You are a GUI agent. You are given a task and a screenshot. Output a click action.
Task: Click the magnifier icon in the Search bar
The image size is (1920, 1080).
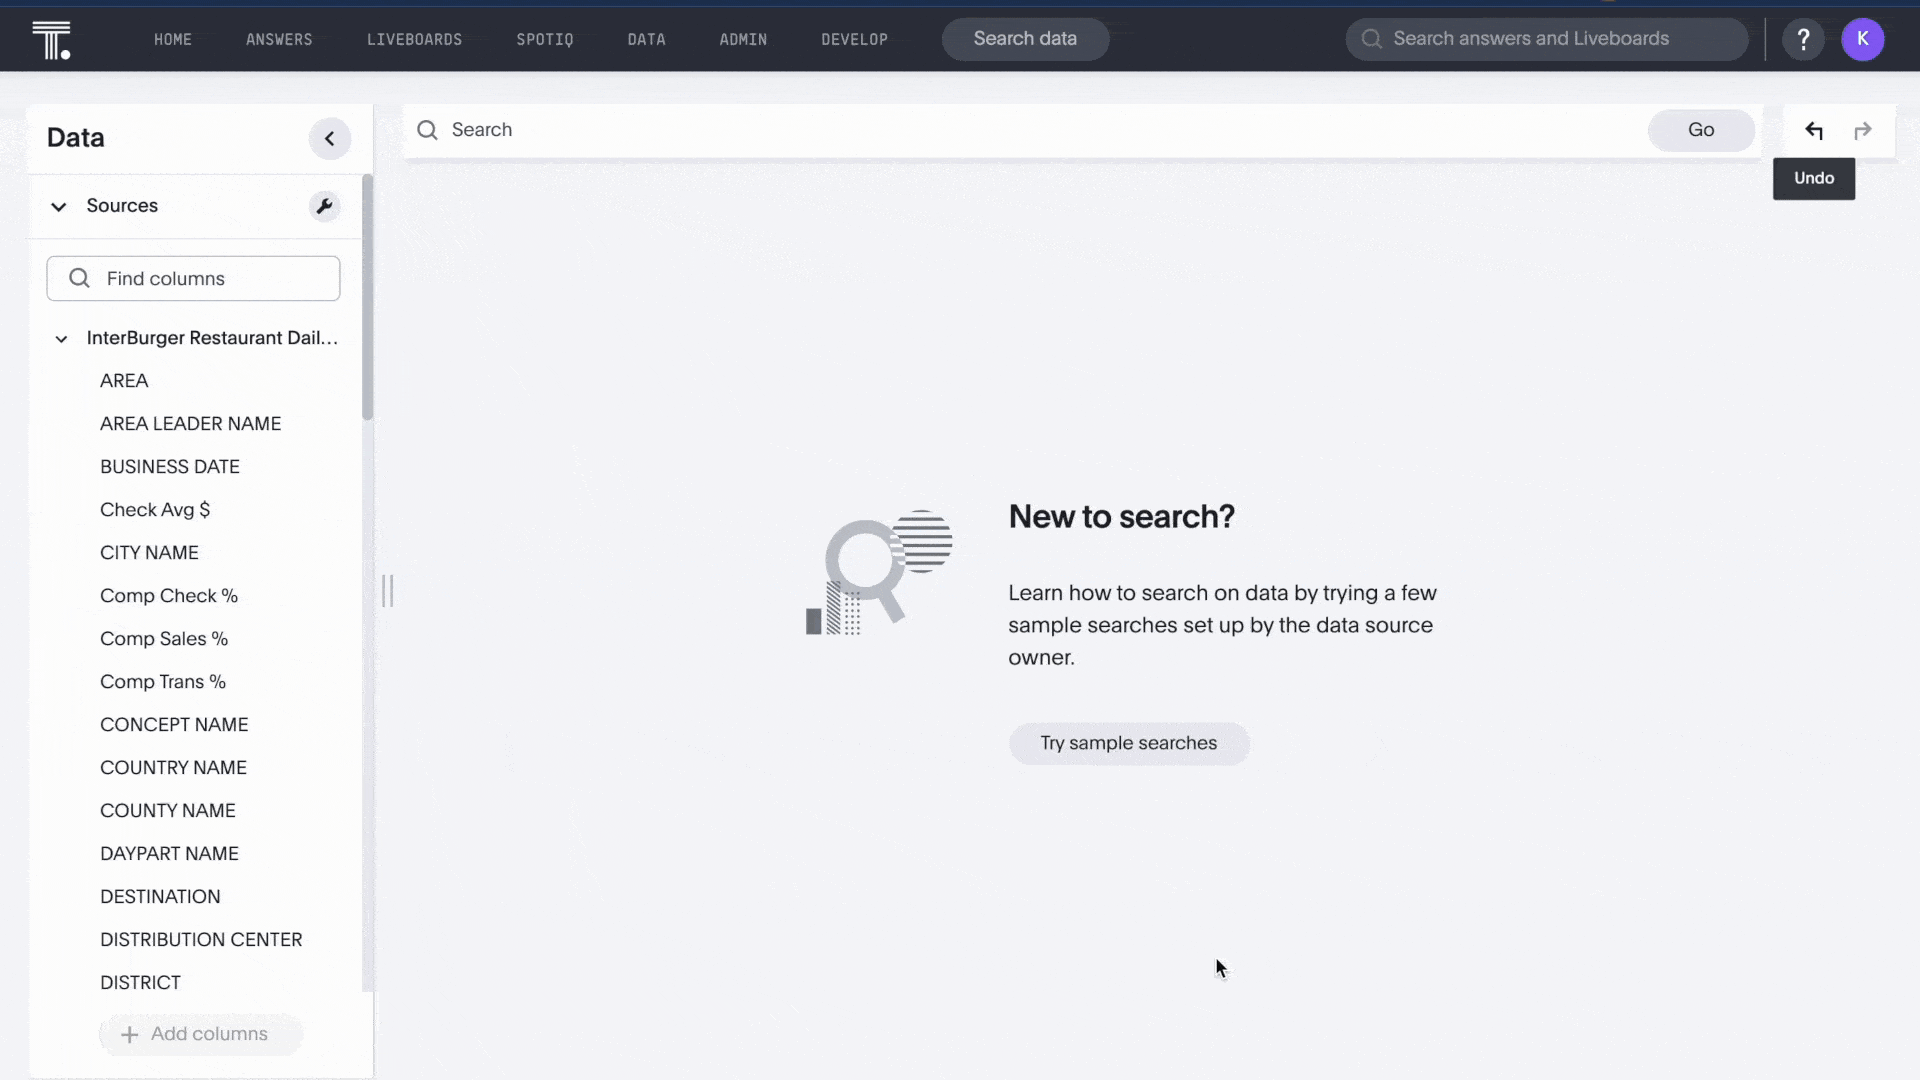point(428,130)
